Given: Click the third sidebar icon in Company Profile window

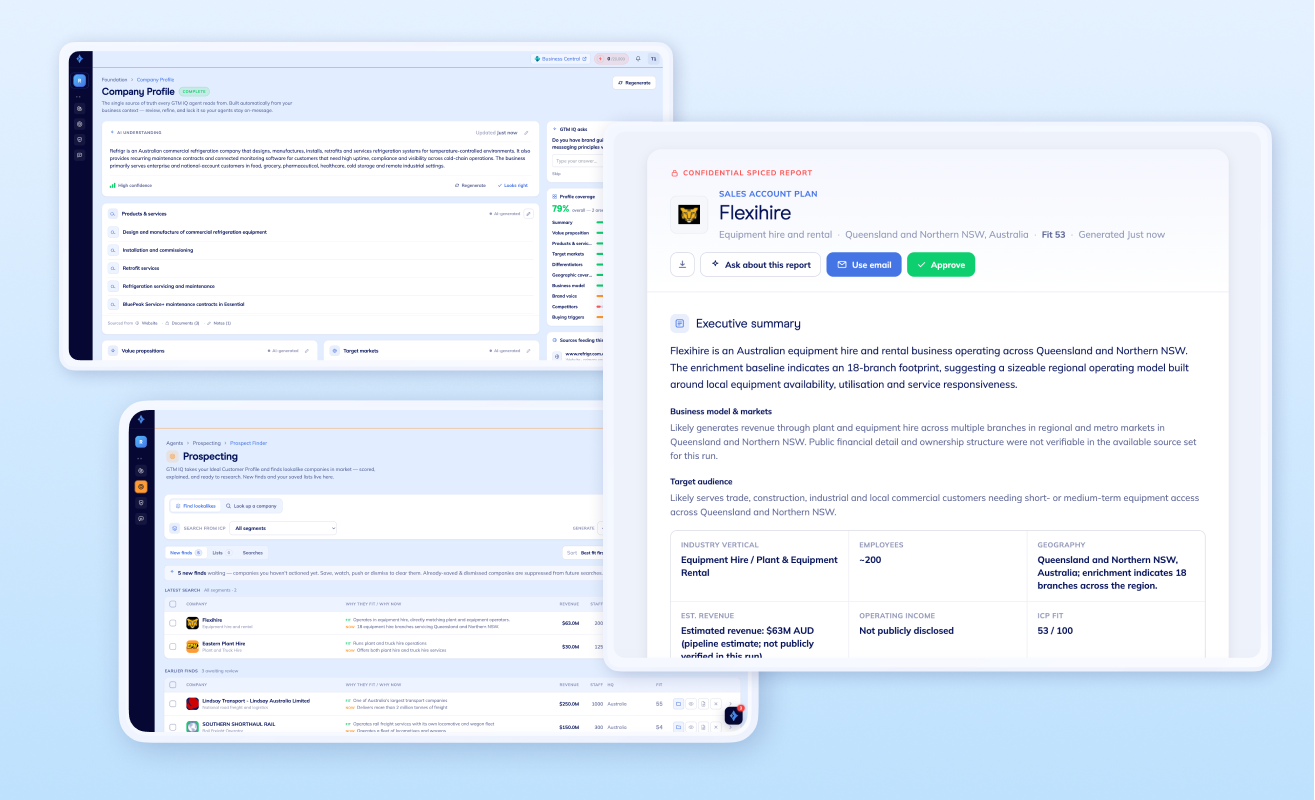Looking at the screenshot, I should point(79,124).
